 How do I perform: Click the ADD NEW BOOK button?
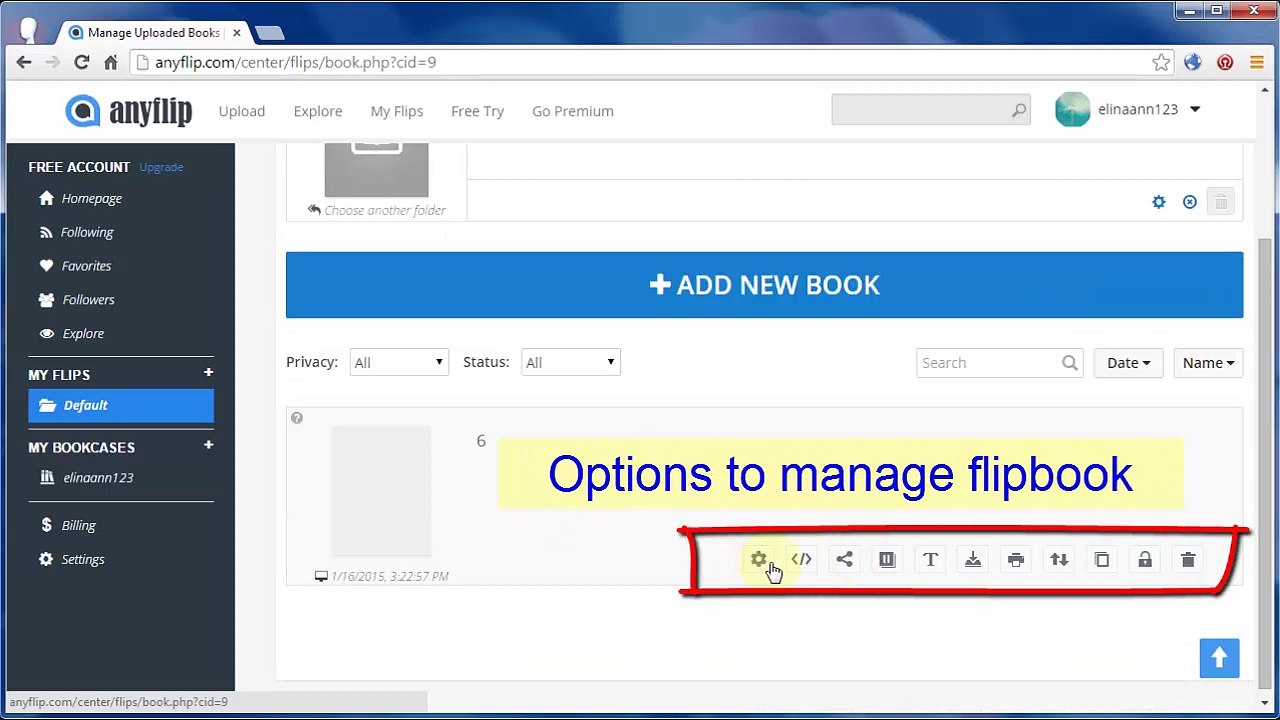coord(764,285)
